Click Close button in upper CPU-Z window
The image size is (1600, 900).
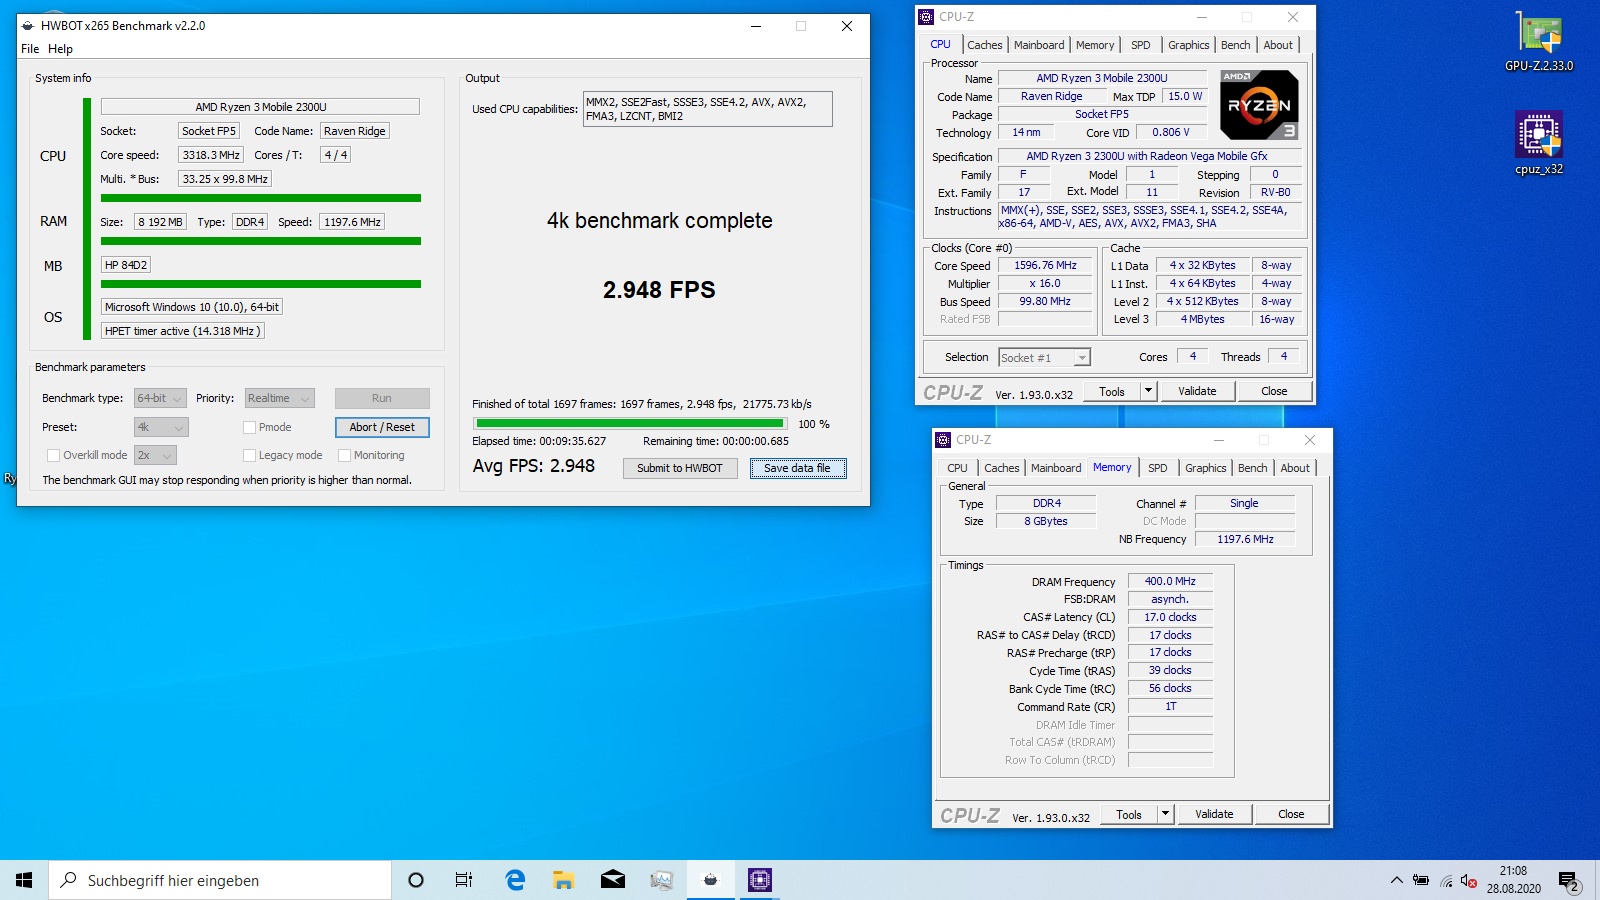[x=1274, y=391]
